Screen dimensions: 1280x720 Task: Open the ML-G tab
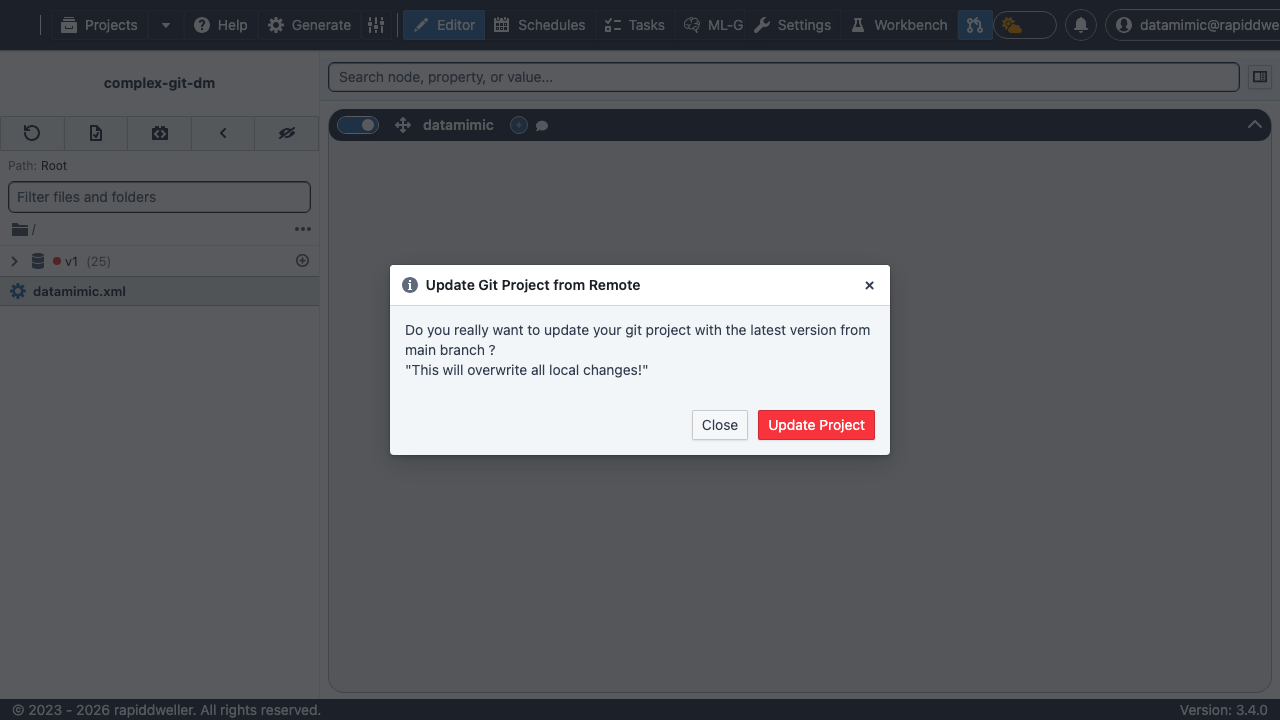point(713,25)
